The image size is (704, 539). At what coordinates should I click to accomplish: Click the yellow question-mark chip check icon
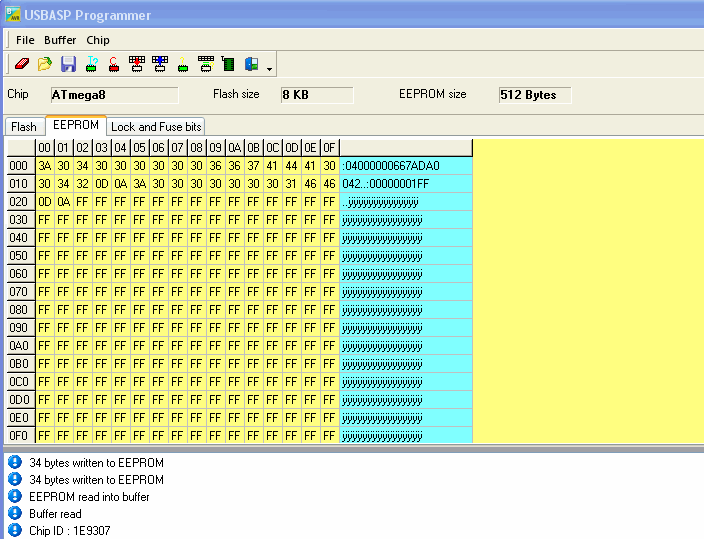(x=183, y=64)
